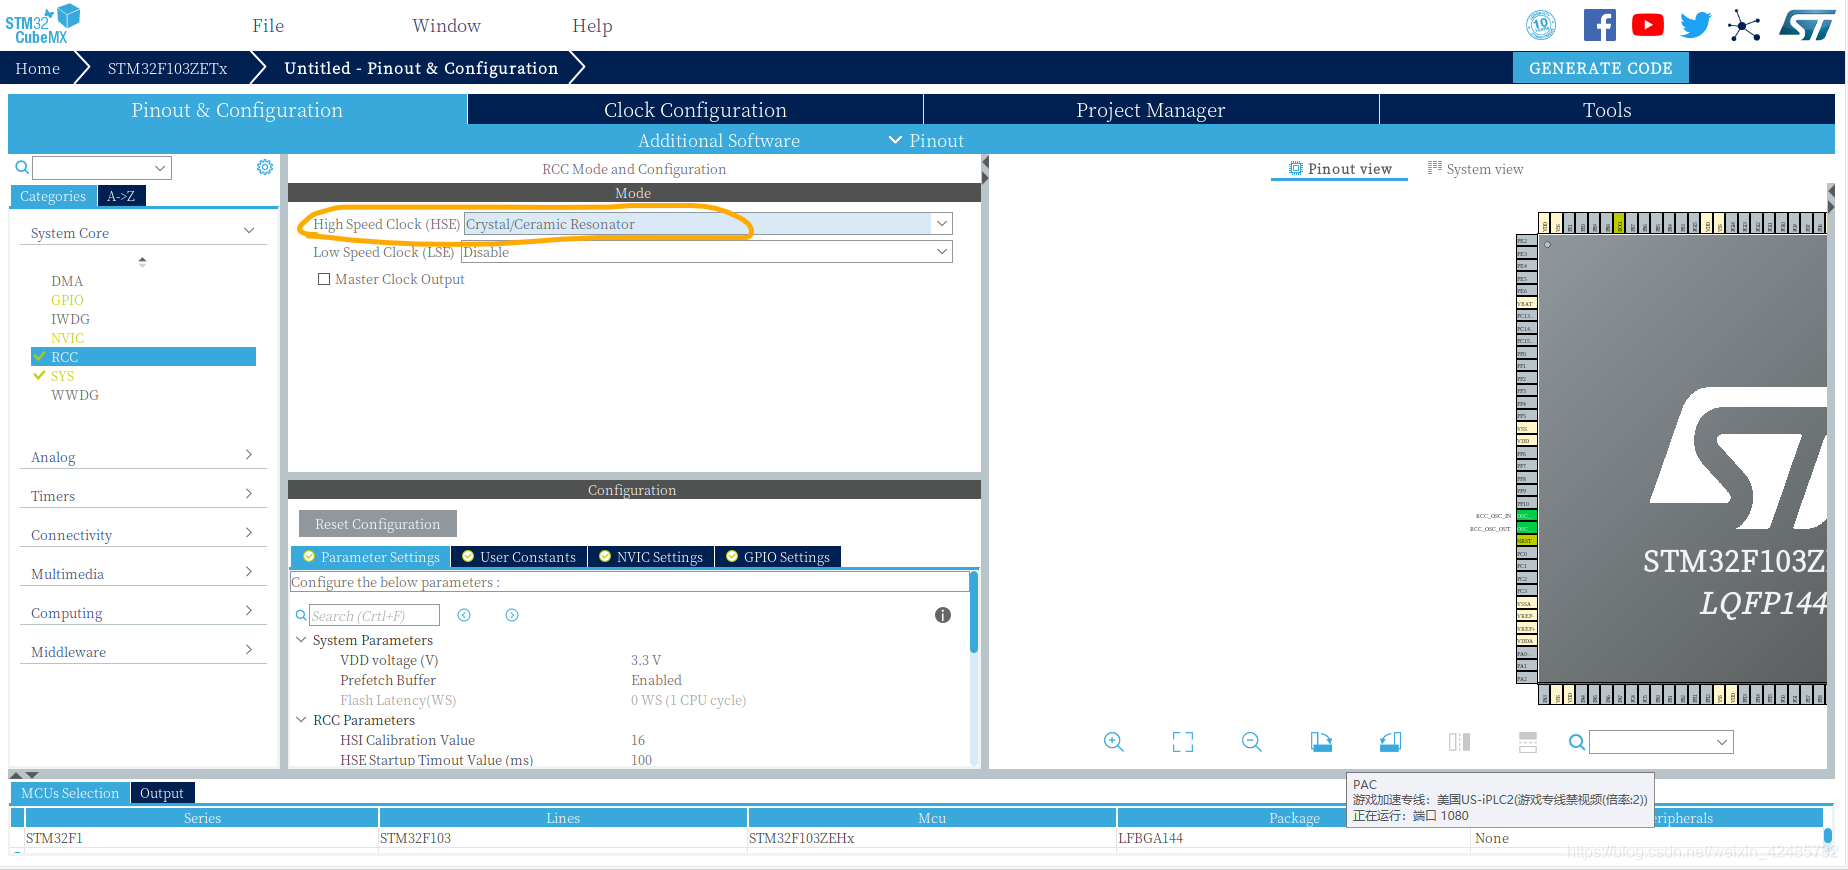
Task: Open the YouTube link icon
Action: pyautogui.click(x=1647, y=25)
